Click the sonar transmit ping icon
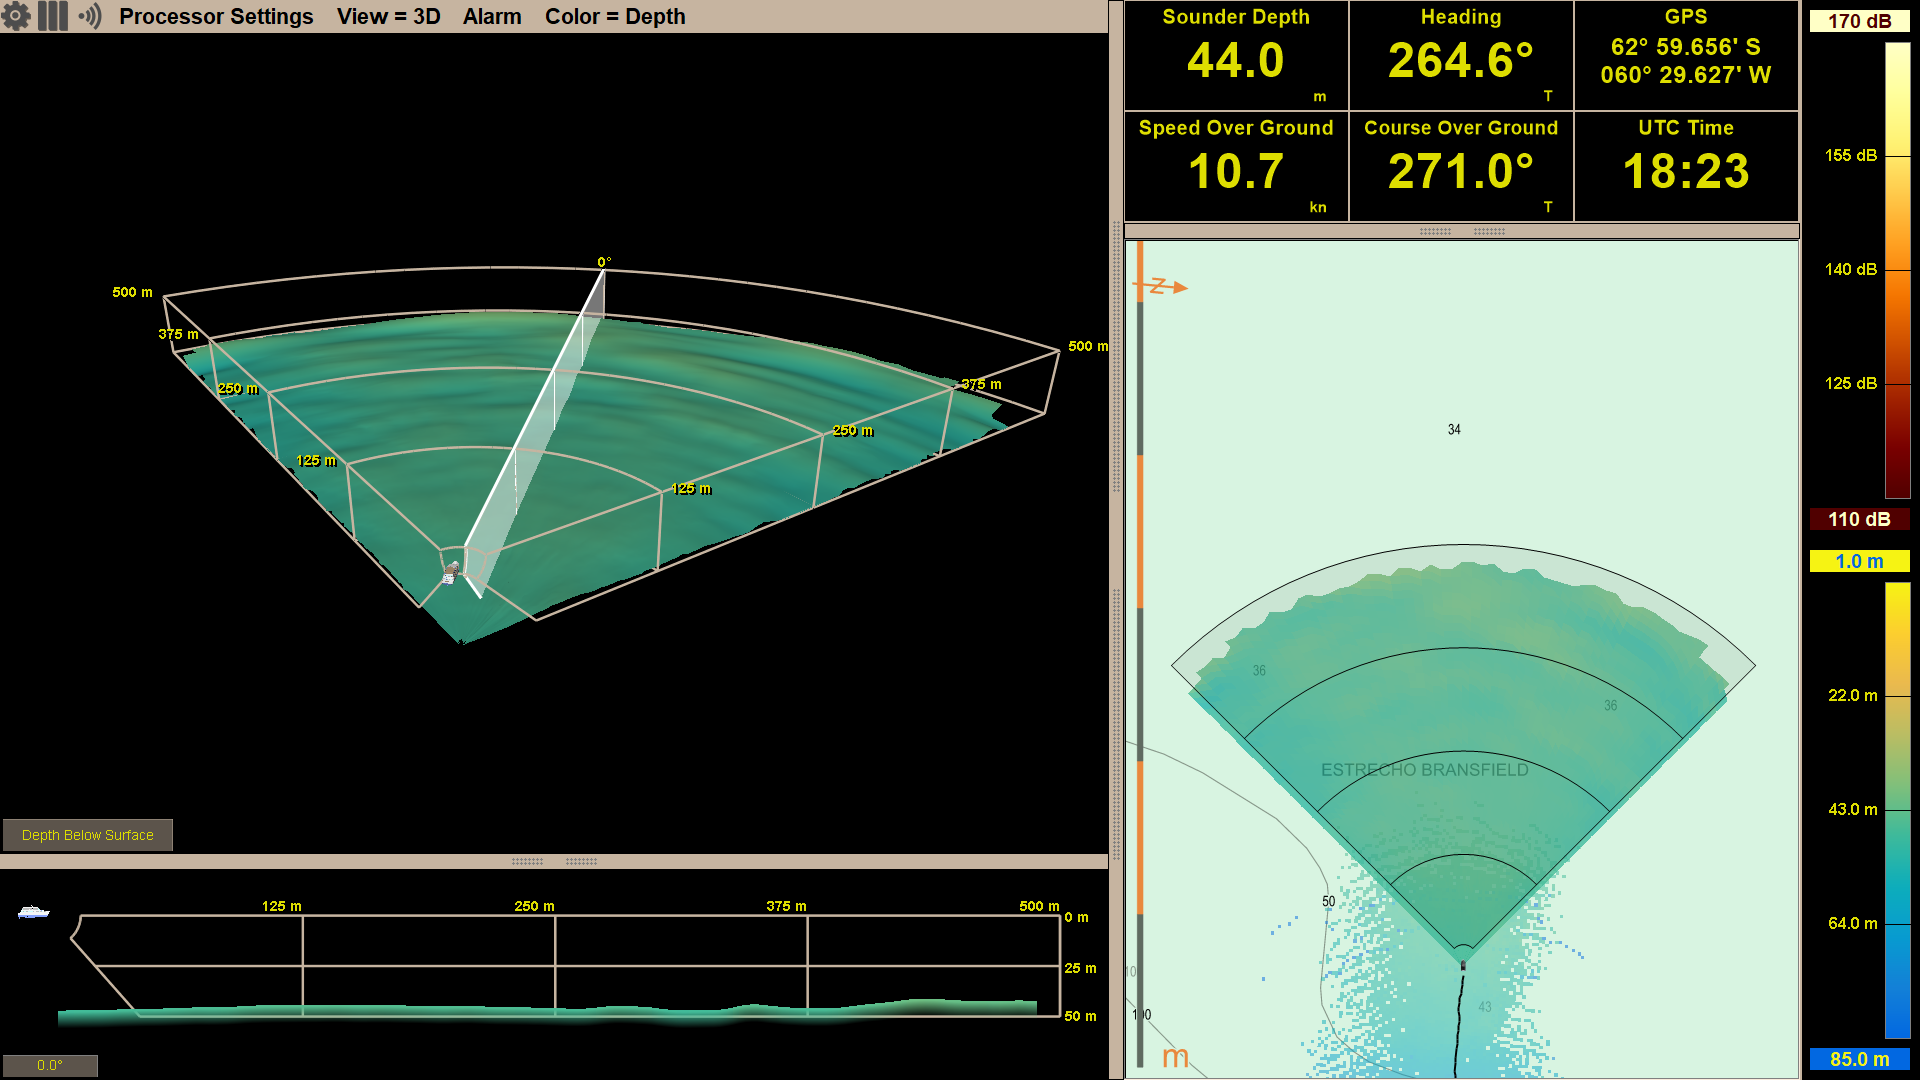 (x=90, y=16)
